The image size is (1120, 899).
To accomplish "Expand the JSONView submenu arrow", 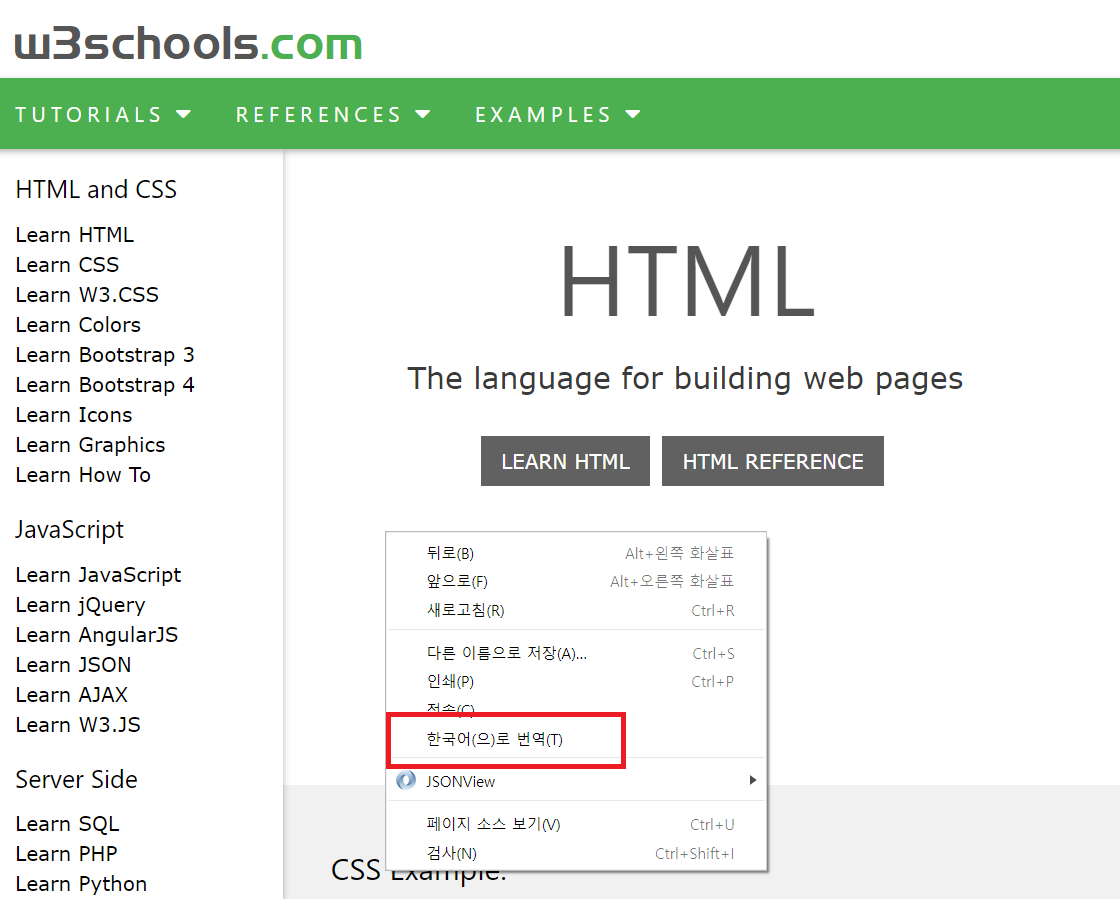I will [x=752, y=780].
